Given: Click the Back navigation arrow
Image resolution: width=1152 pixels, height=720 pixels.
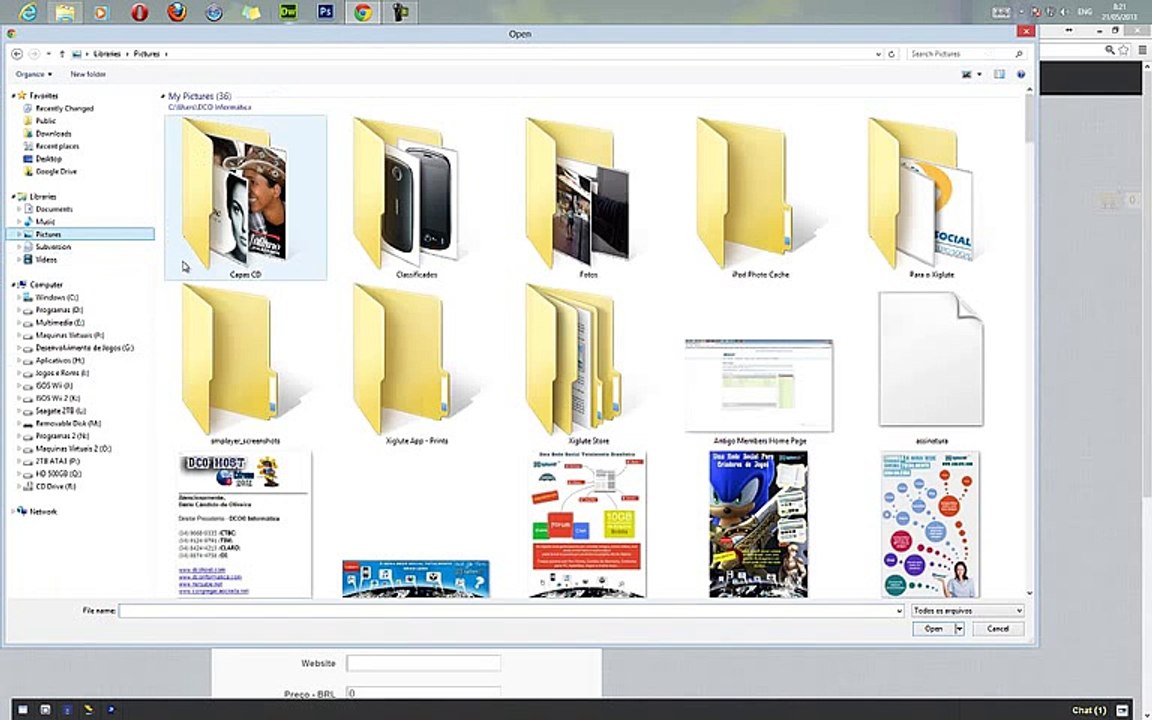Looking at the screenshot, I should coord(16,54).
